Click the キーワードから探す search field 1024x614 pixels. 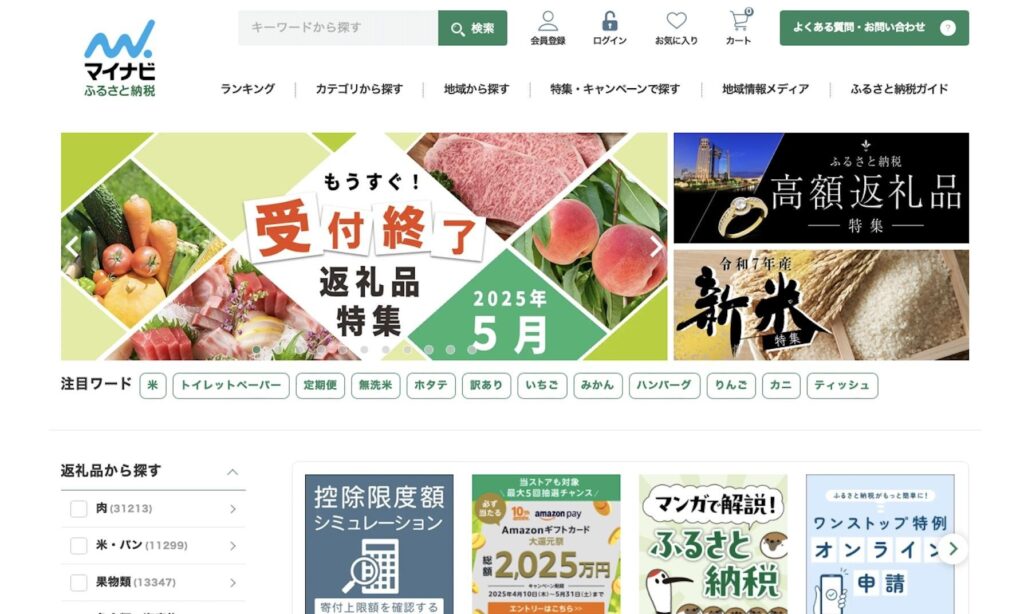338,28
